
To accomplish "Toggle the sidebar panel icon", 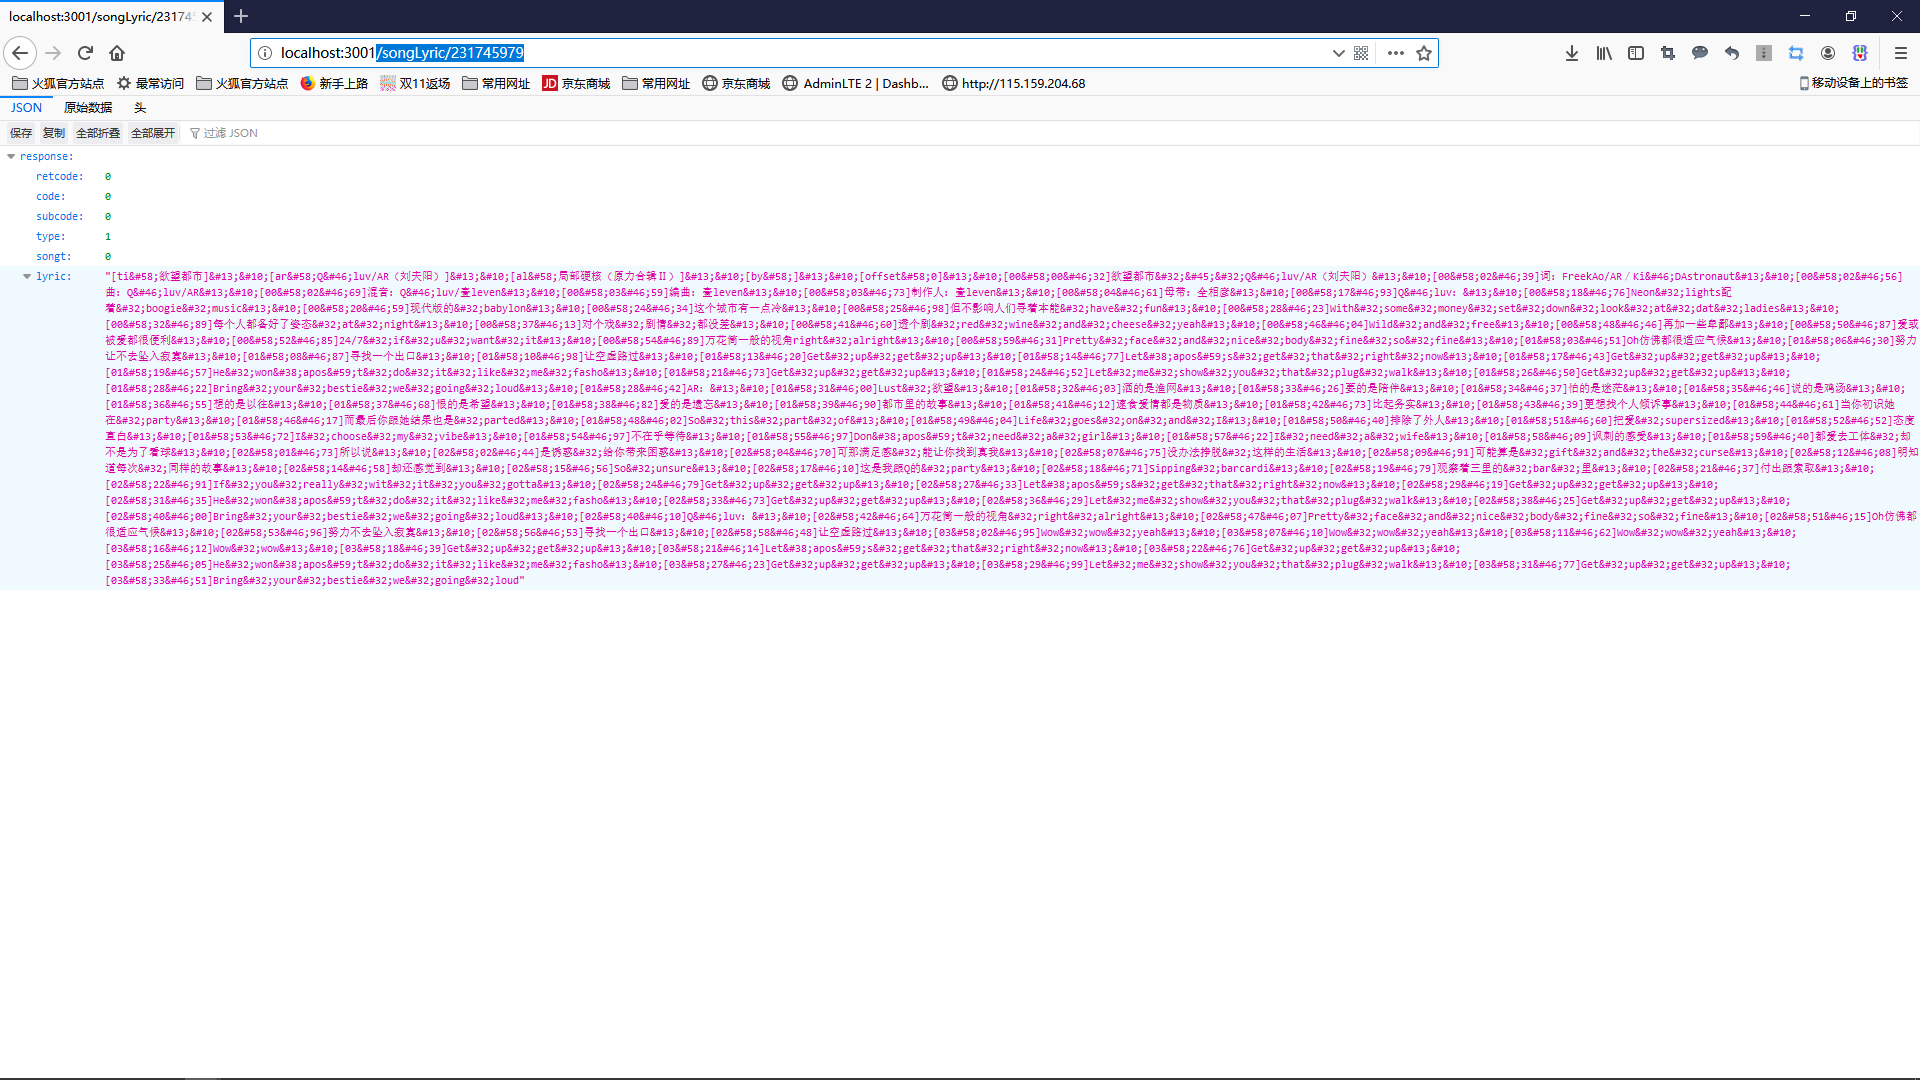I will (1636, 53).
